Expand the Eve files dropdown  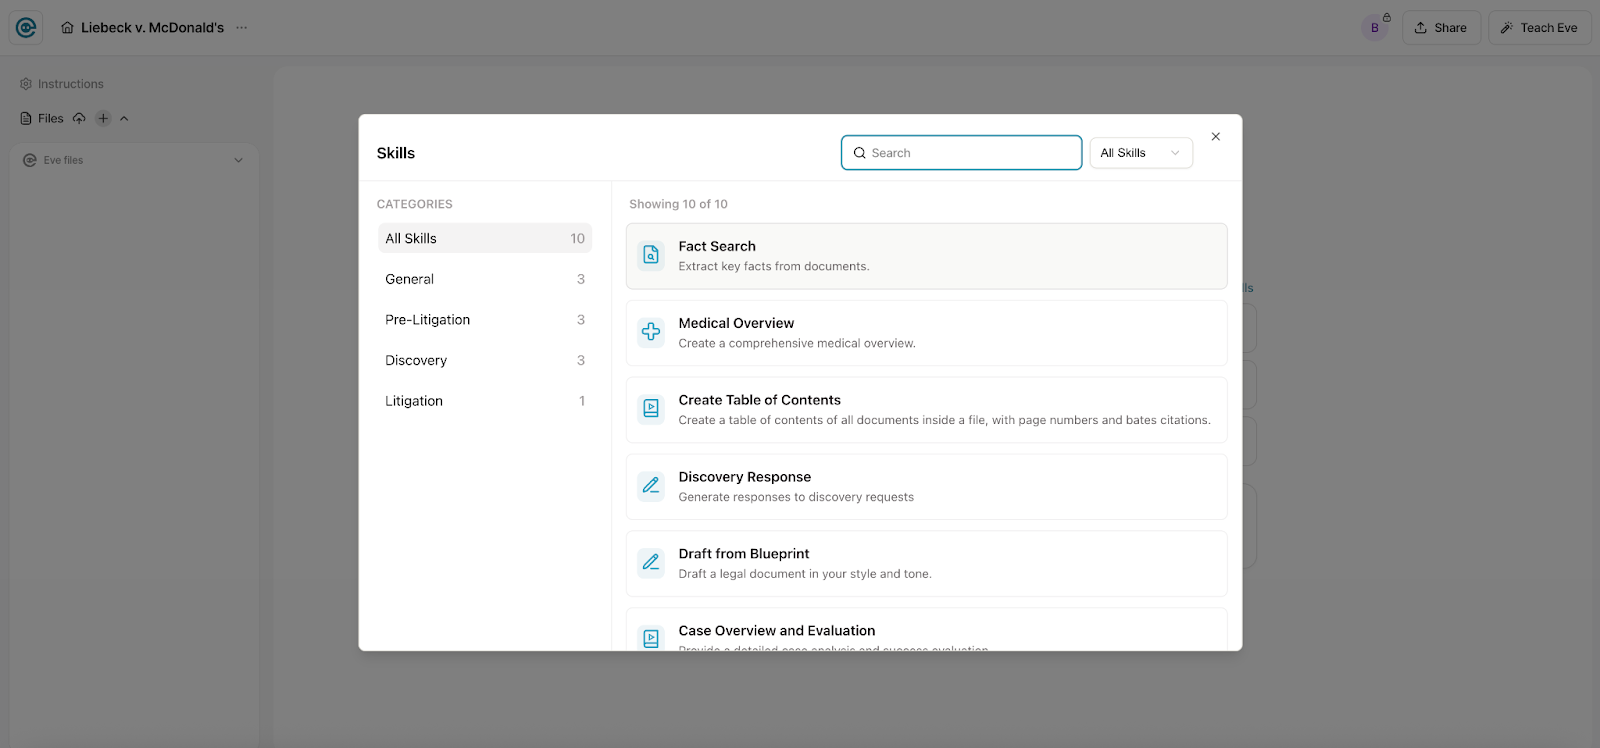(x=238, y=160)
